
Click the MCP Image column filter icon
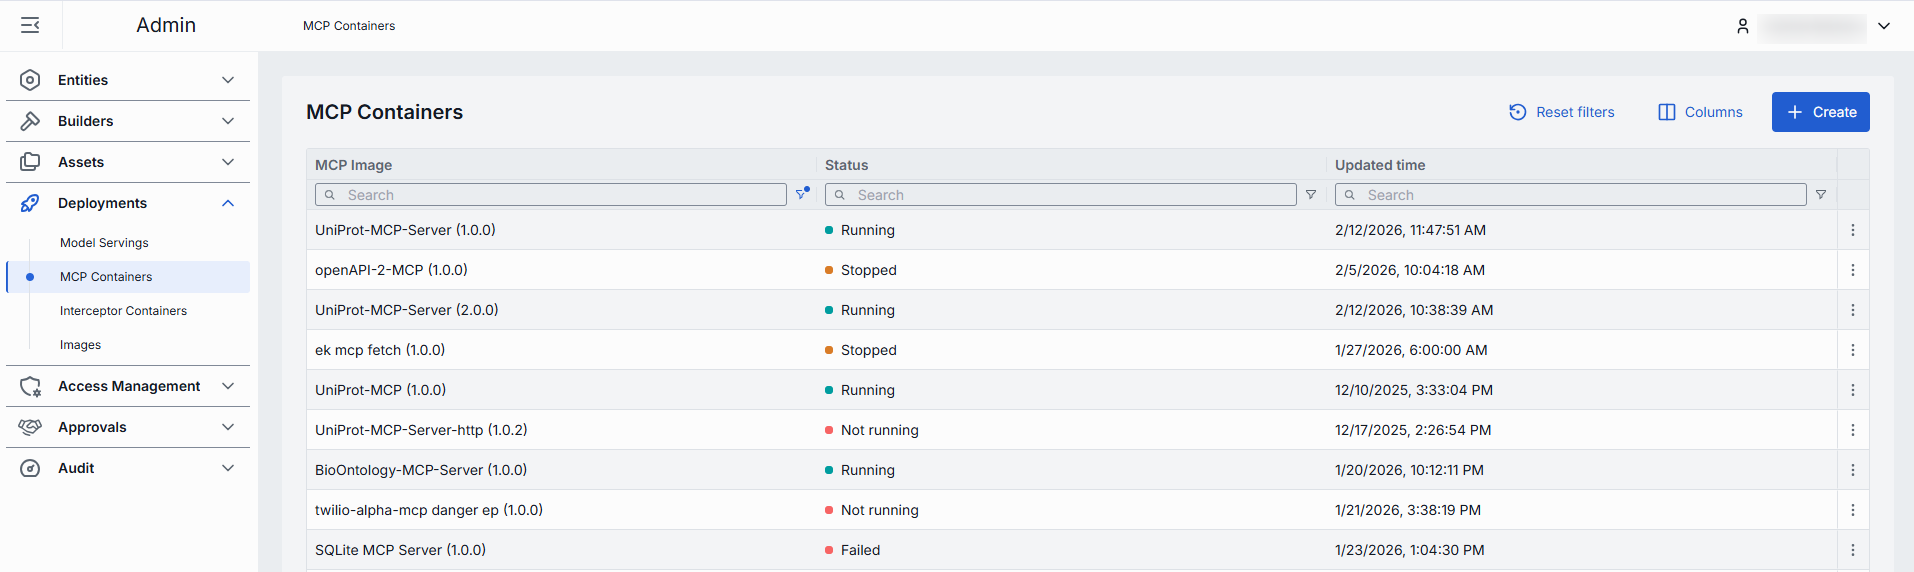click(802, 194)
